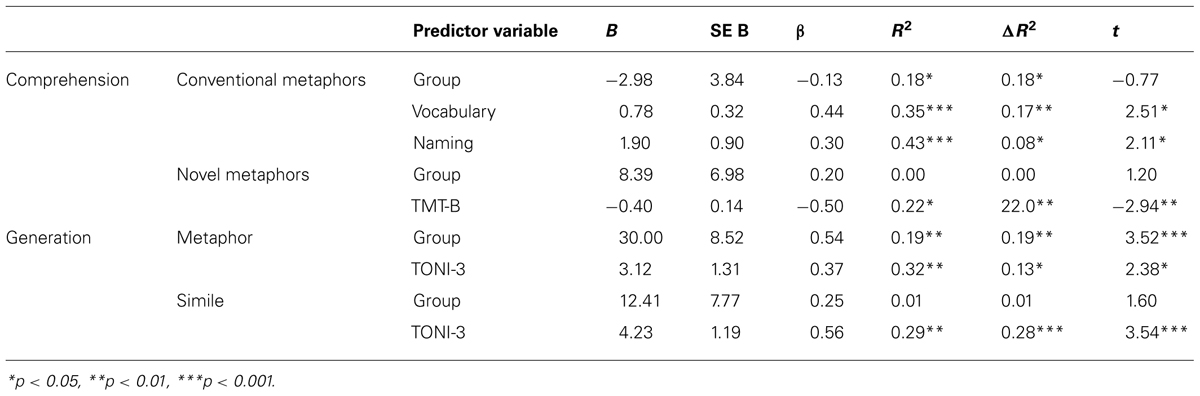Click the Predictor variable column header
The height and width of the screenshot is (396, 1200).
coord(485,31)
